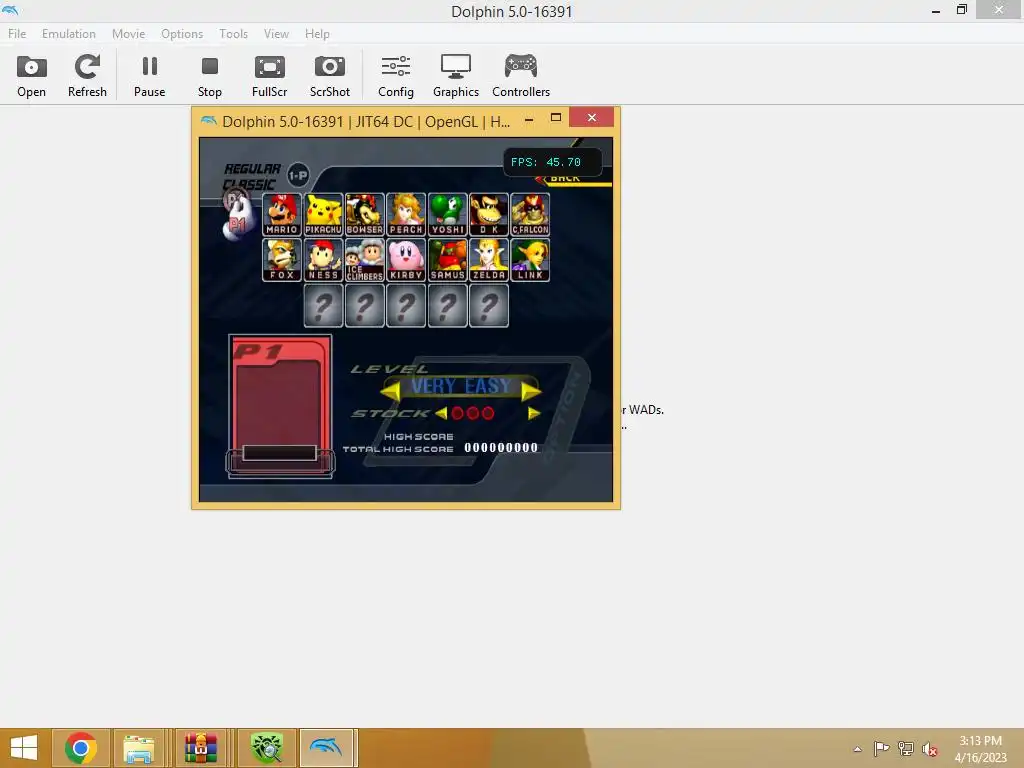The width and height of the screenshot is (1024, 768).
Task: Open the Emulation menu
Action: (x=69, y=34)
